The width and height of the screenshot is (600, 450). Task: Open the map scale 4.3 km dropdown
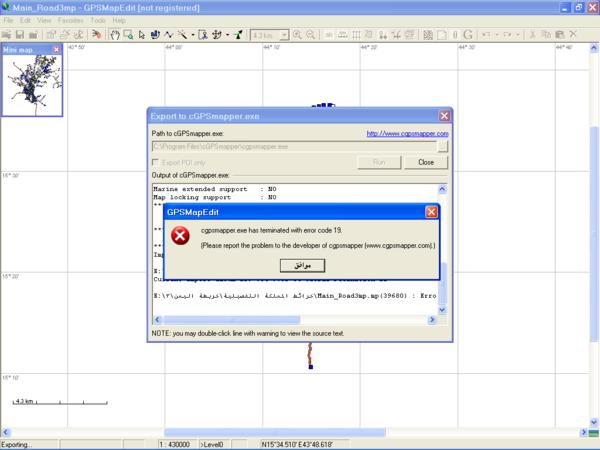[x=284, y=35]
